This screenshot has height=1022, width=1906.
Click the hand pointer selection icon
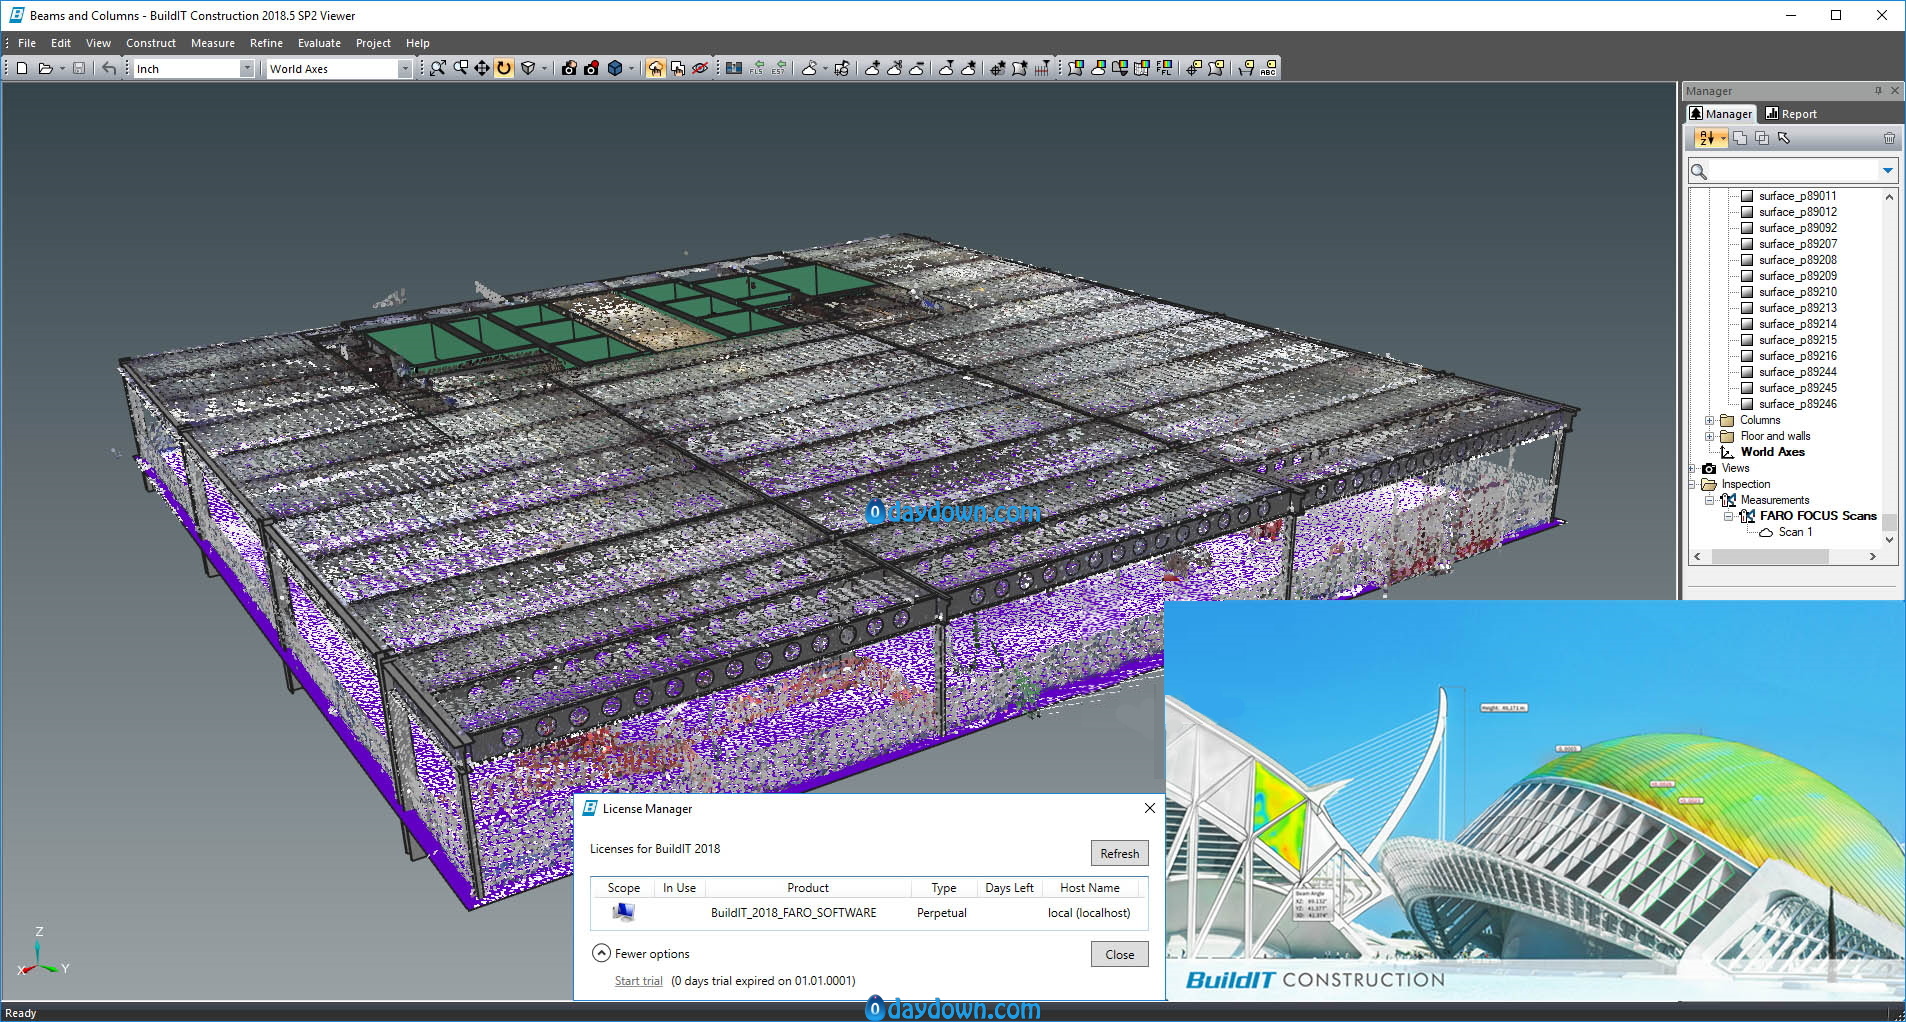pyautogui.click(x=678, y=68)
